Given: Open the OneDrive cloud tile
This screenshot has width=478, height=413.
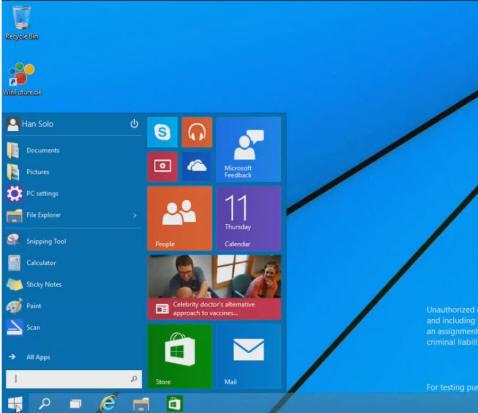Looking at the screenshot, I should [197, 166].
